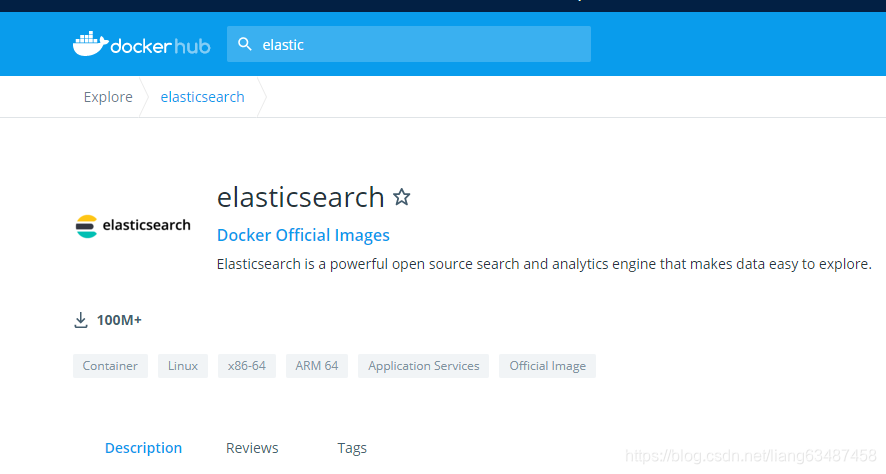Switch to the Description tab
886x474 pixels.
click(x=144, y=448)
